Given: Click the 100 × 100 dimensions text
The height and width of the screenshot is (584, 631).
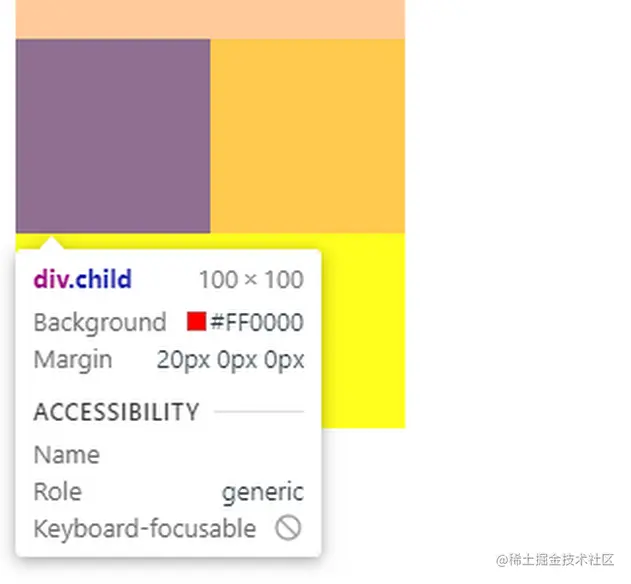Looking at the screenshot, I should 251,279.
